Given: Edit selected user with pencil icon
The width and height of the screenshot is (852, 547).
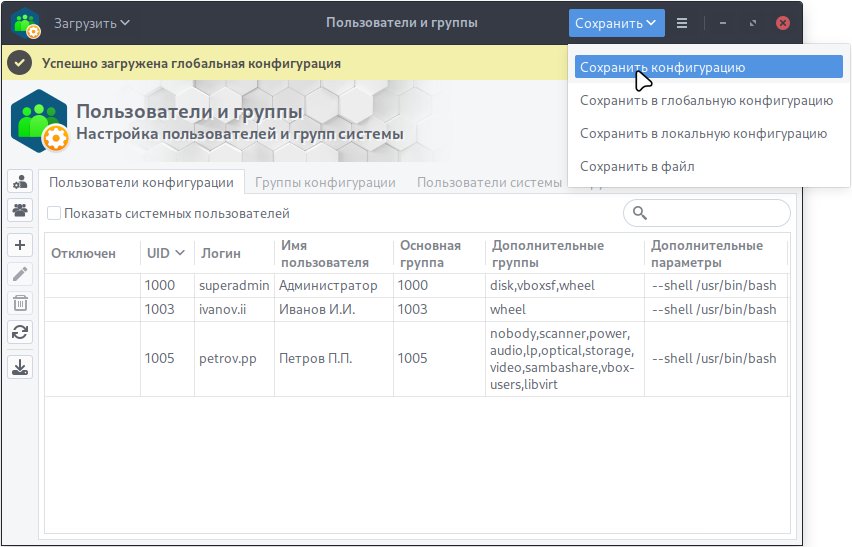Looking at the screenshot, I should click(x=20, y=274).
